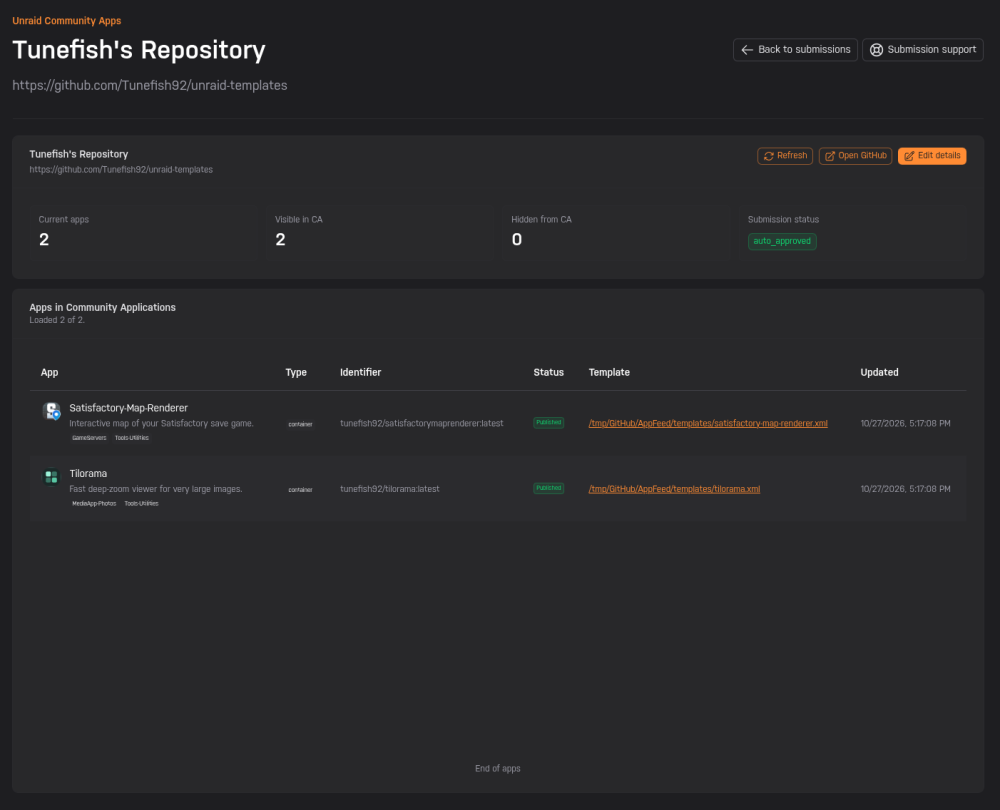Click the Status column header
The image size is (1000, 810).
tap(548, 372)
